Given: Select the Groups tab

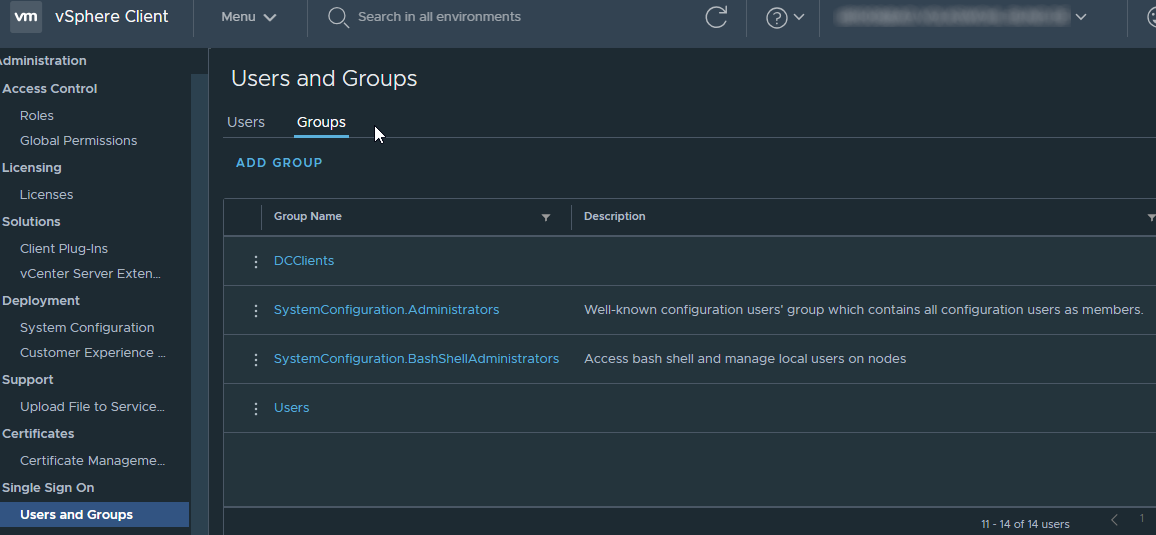Looking at the screenshot, I should (321, 122).
